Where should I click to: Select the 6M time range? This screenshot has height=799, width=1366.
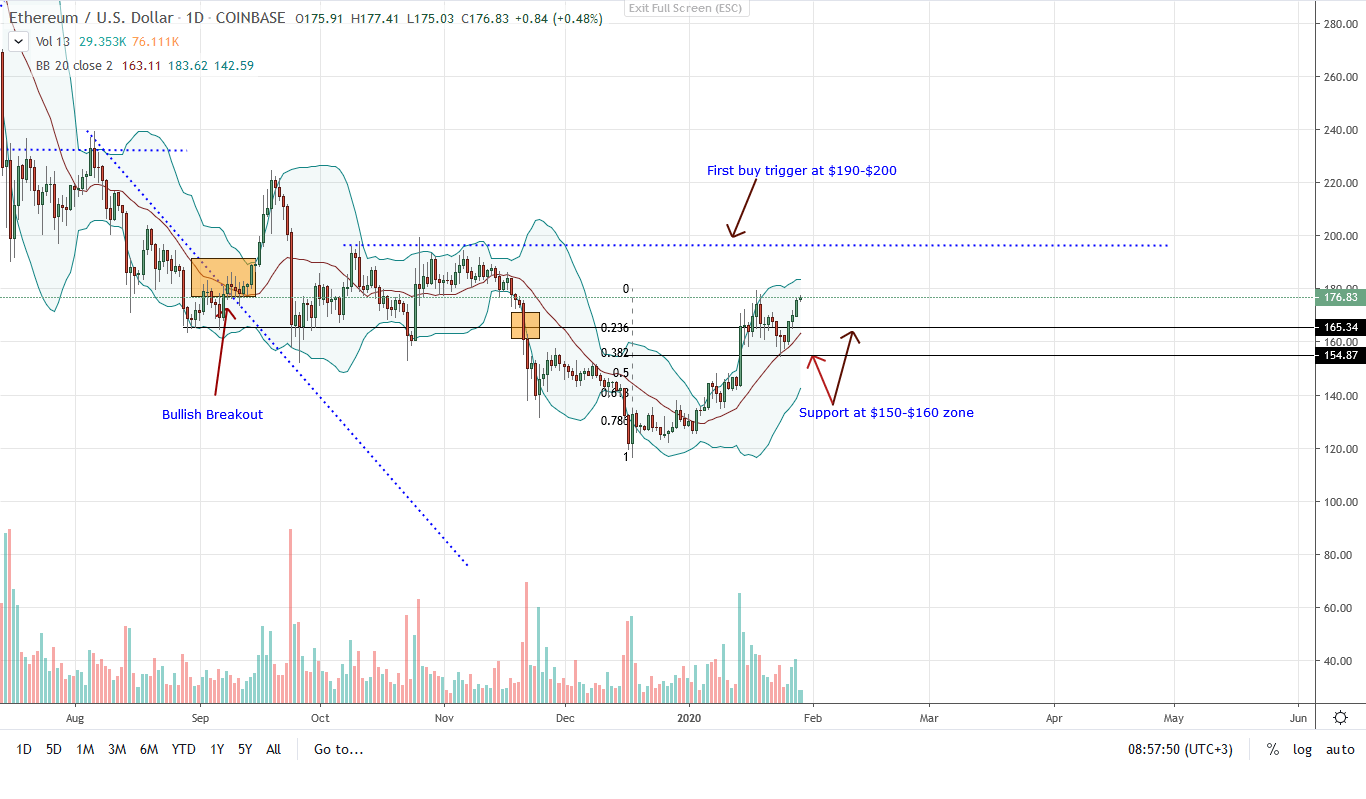[149, 749]
